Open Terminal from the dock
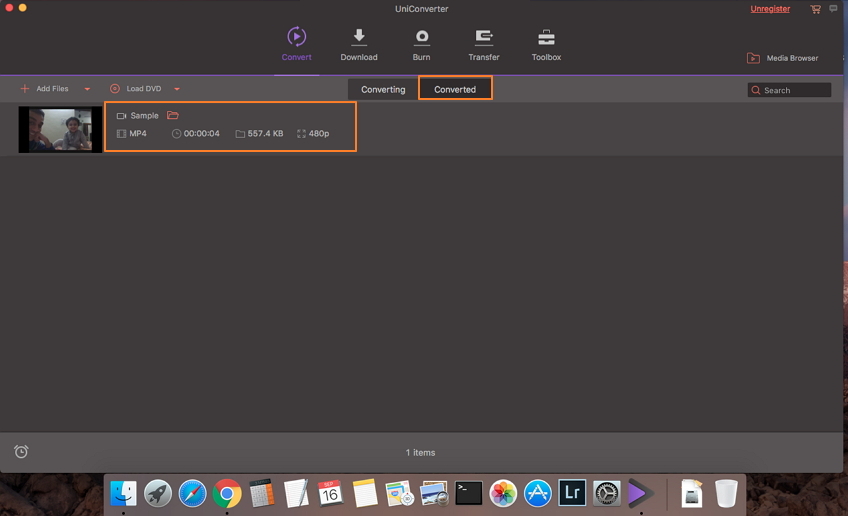 click(468, 493)
